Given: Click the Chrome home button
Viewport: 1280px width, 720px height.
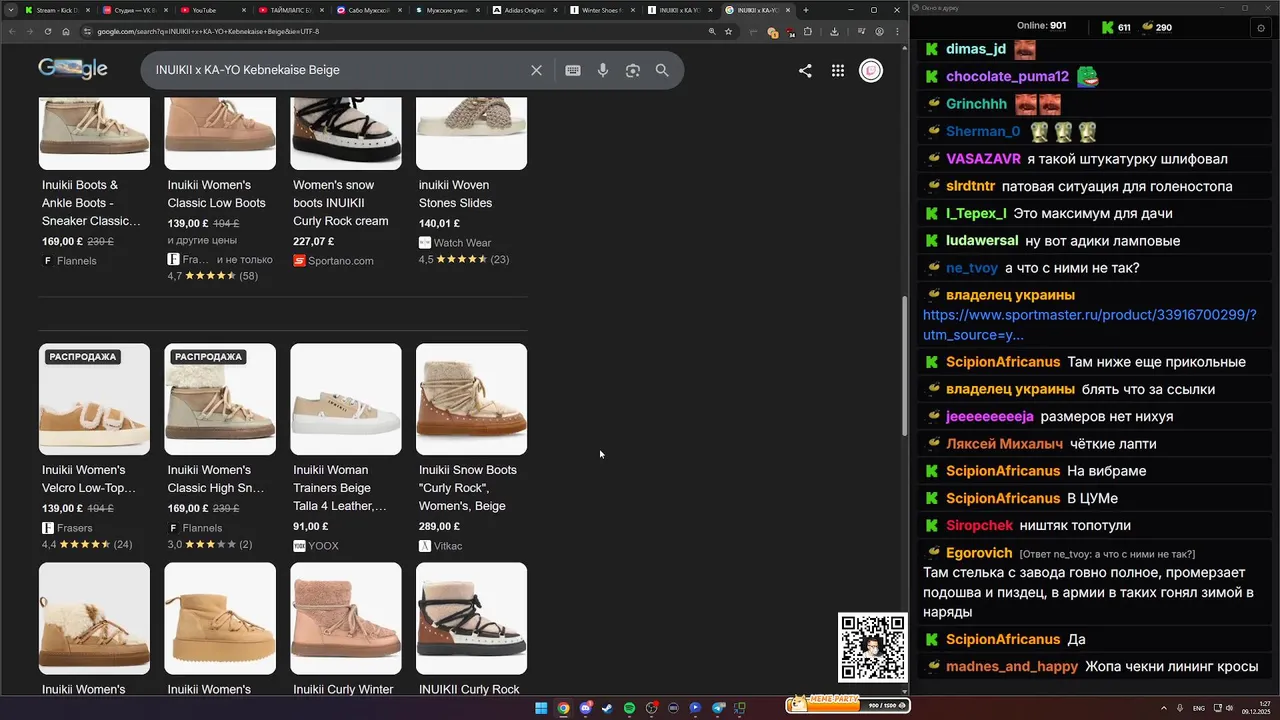Looking at the screenshot, I should click(65, 31).
